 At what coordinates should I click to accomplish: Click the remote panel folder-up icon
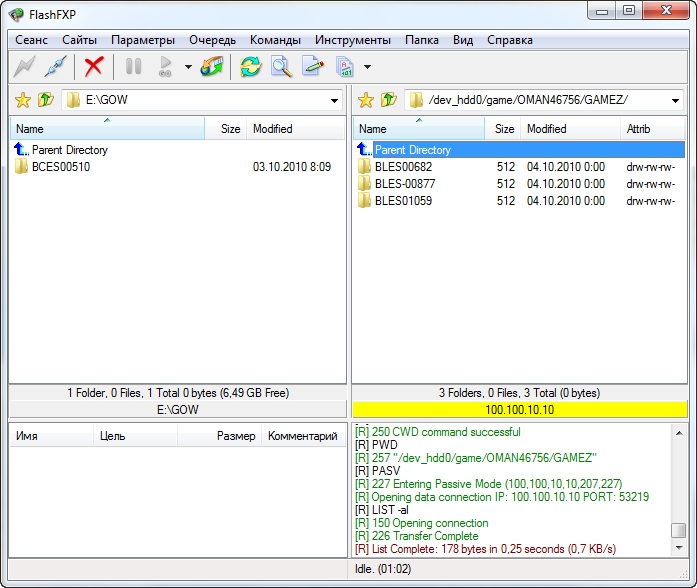(x=389, y=100)
